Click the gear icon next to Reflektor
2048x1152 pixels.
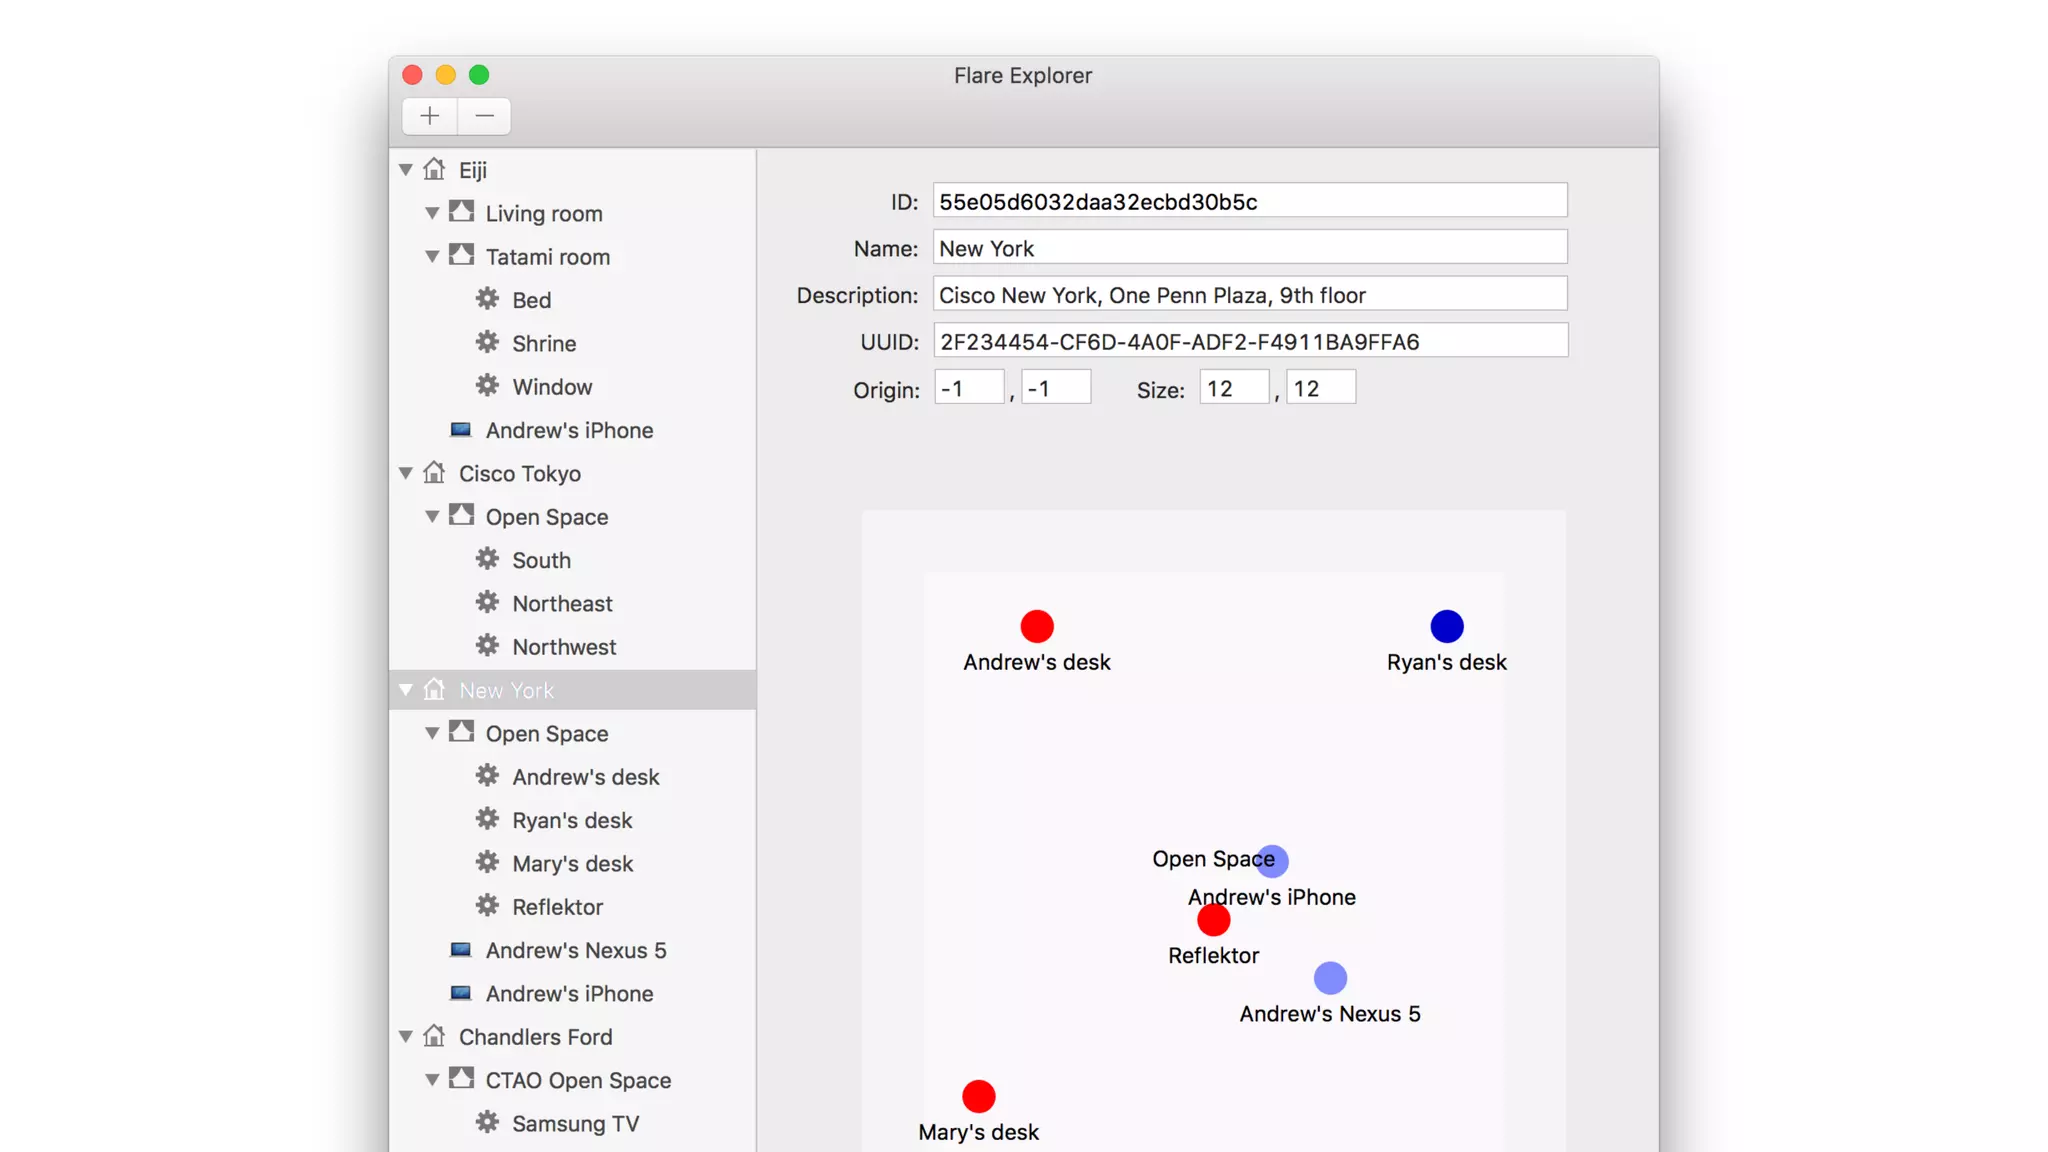point(487,906)
